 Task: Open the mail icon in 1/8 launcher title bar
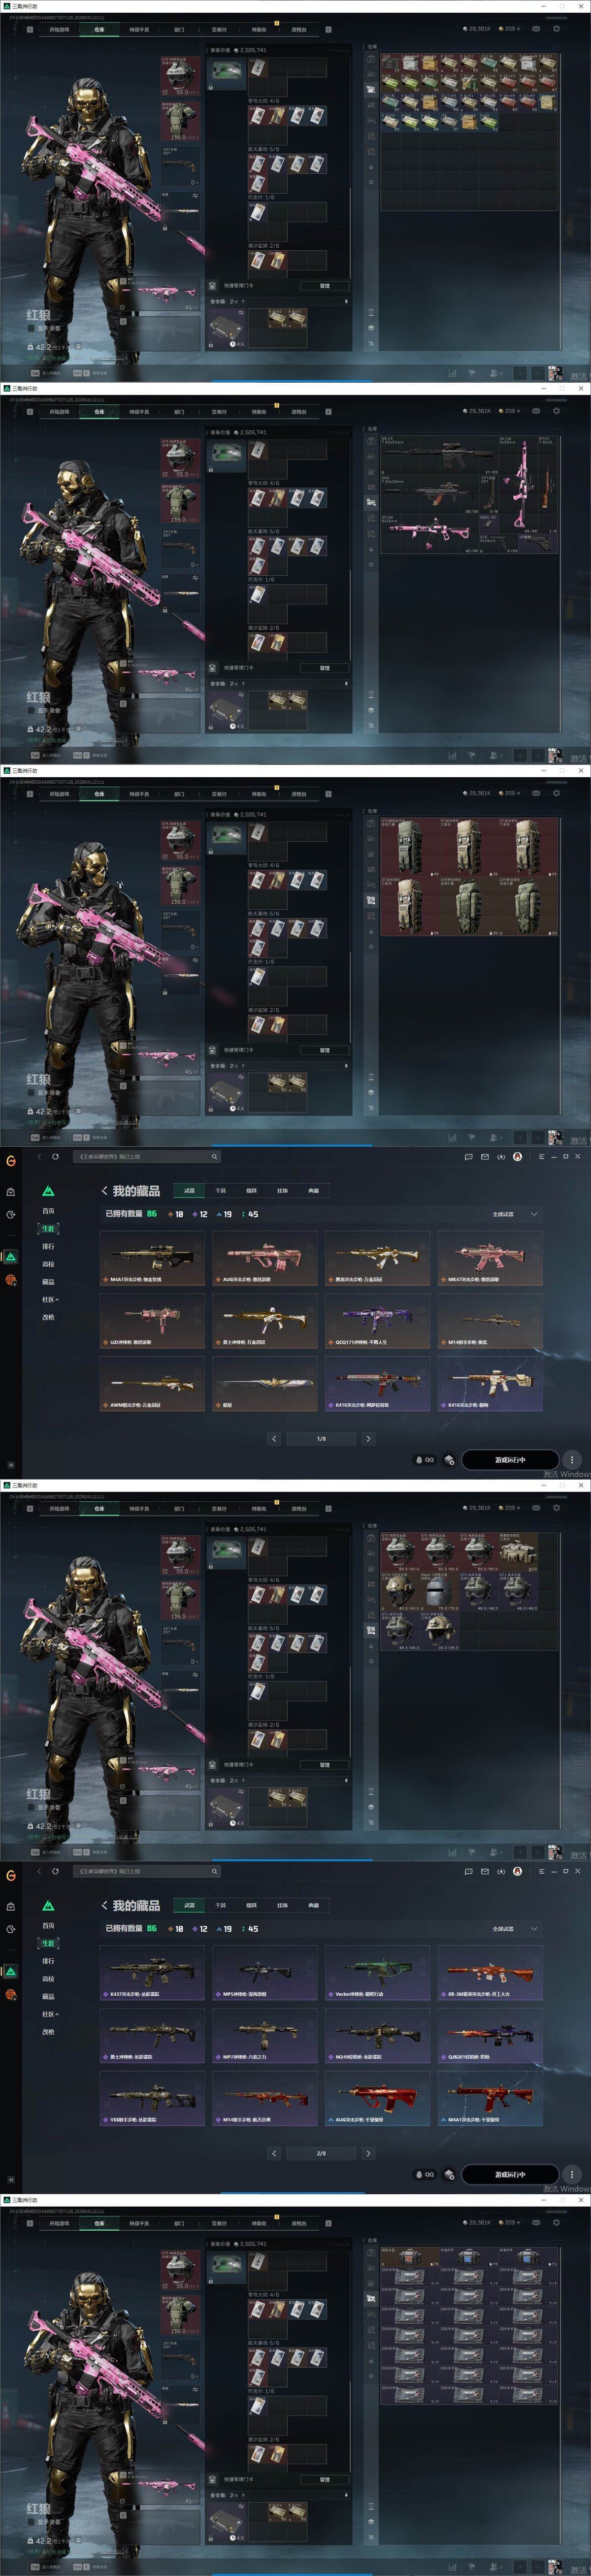[x=485, y=1156]
